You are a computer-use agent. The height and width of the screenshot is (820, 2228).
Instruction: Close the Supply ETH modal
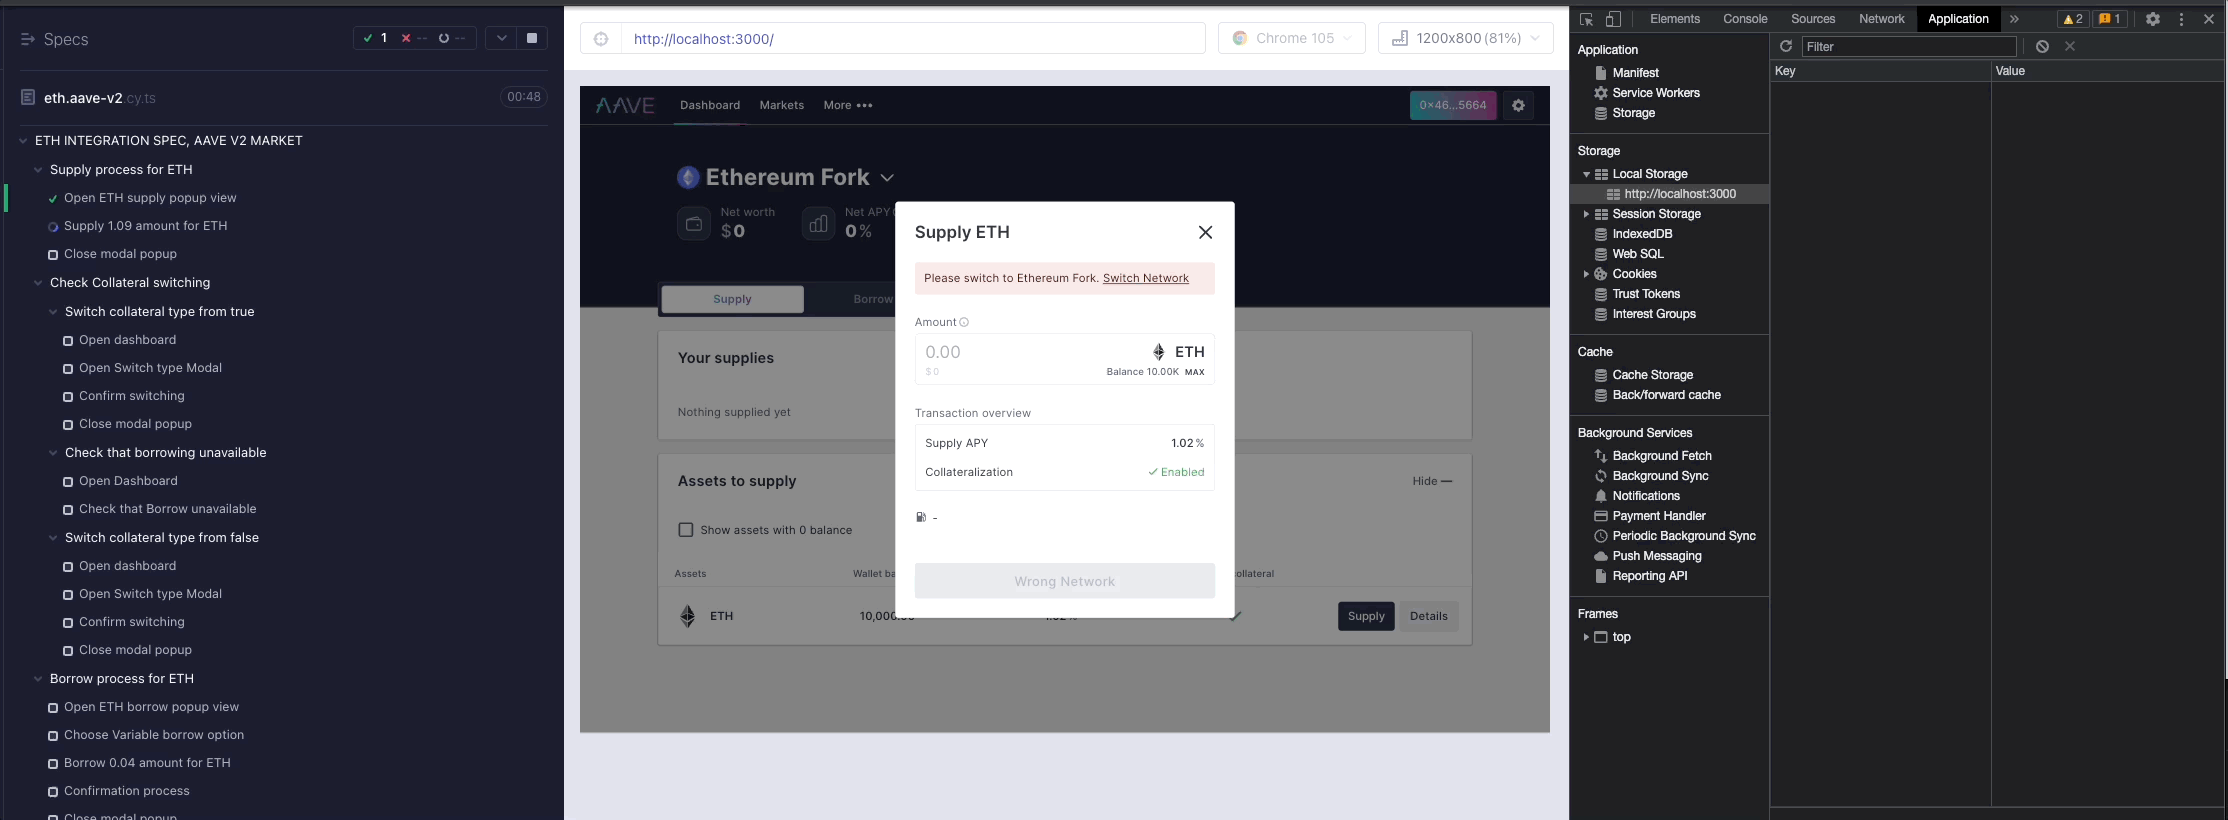[x=1205, y=232]
